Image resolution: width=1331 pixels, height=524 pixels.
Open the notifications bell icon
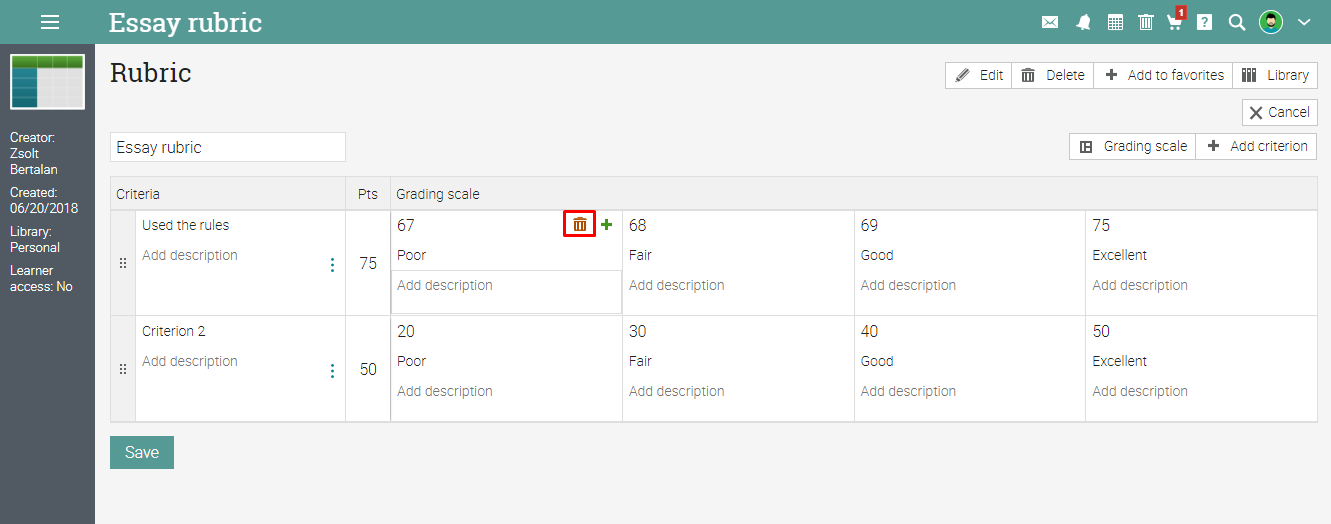click(x=1083, y=22)
